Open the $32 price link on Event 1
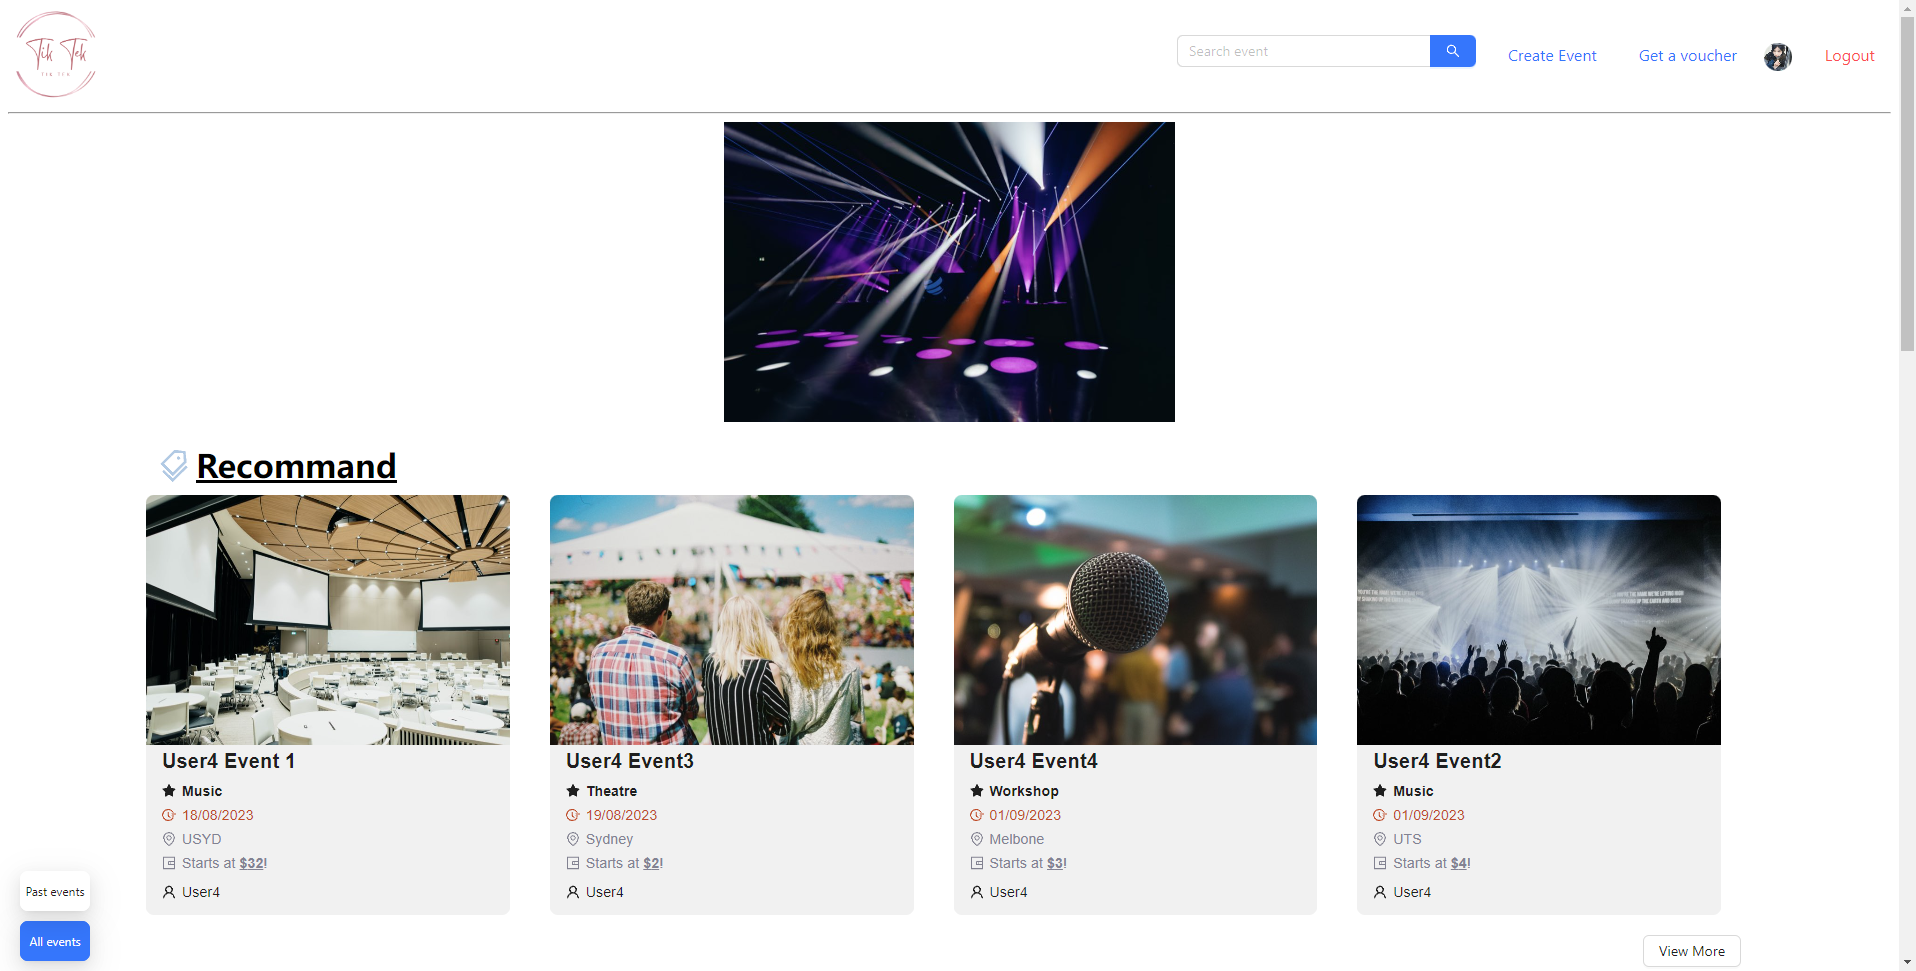The height and width of the screenshot is (971, 1916). point(252,863)
